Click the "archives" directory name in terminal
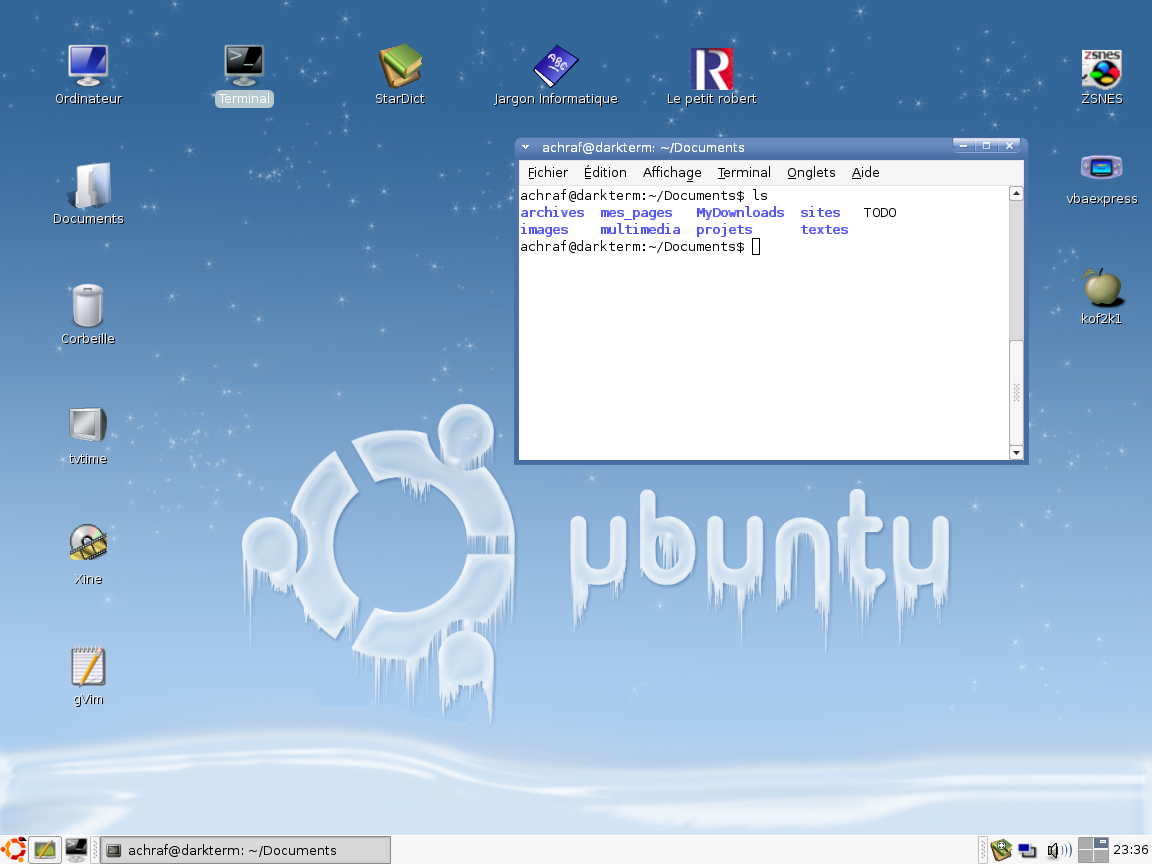 pyautogui.click(x=552, y=212)
